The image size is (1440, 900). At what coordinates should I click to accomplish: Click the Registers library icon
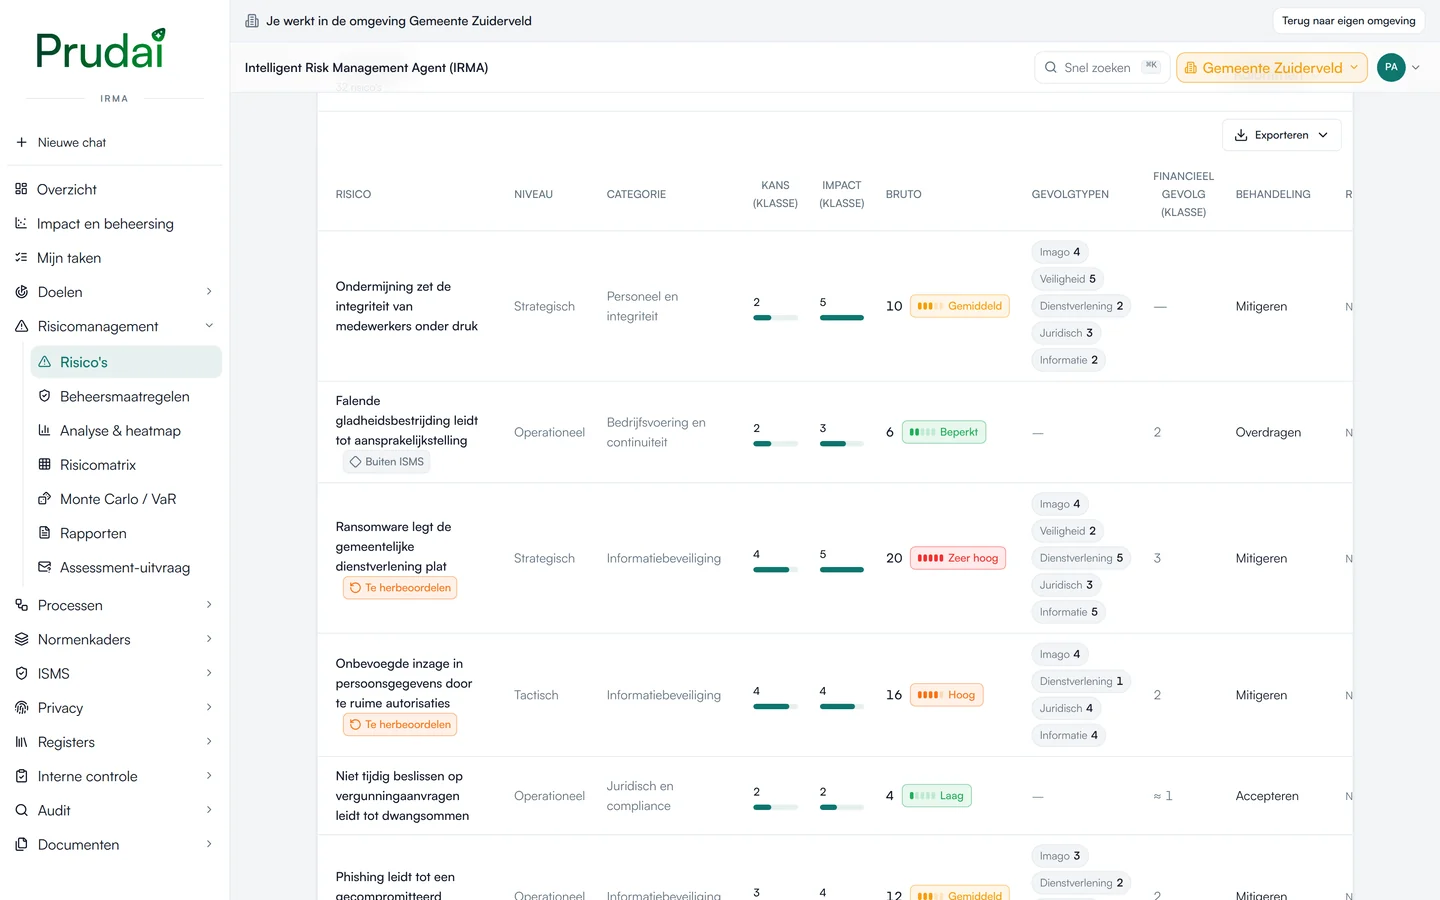click(21, 742)
